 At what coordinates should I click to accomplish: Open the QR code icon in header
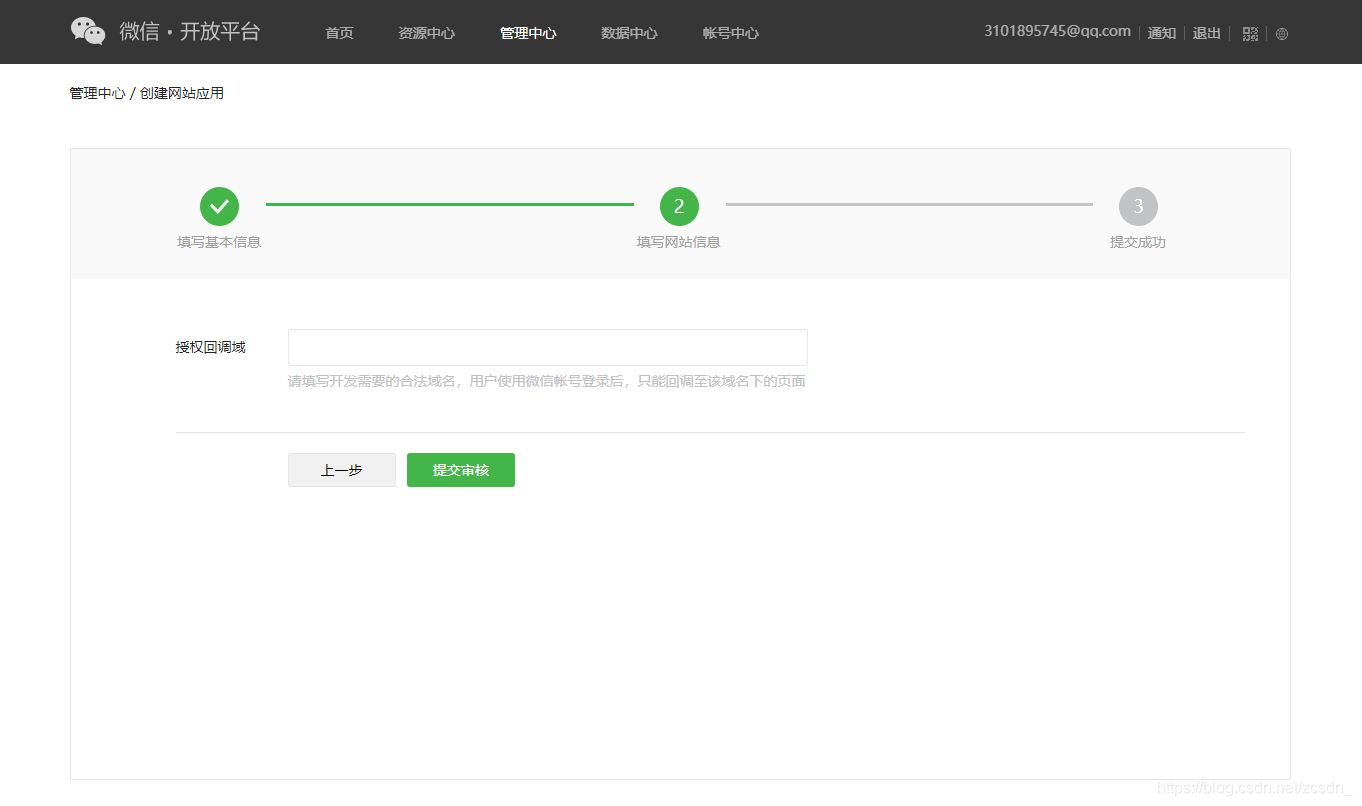tap(1250, 33)
